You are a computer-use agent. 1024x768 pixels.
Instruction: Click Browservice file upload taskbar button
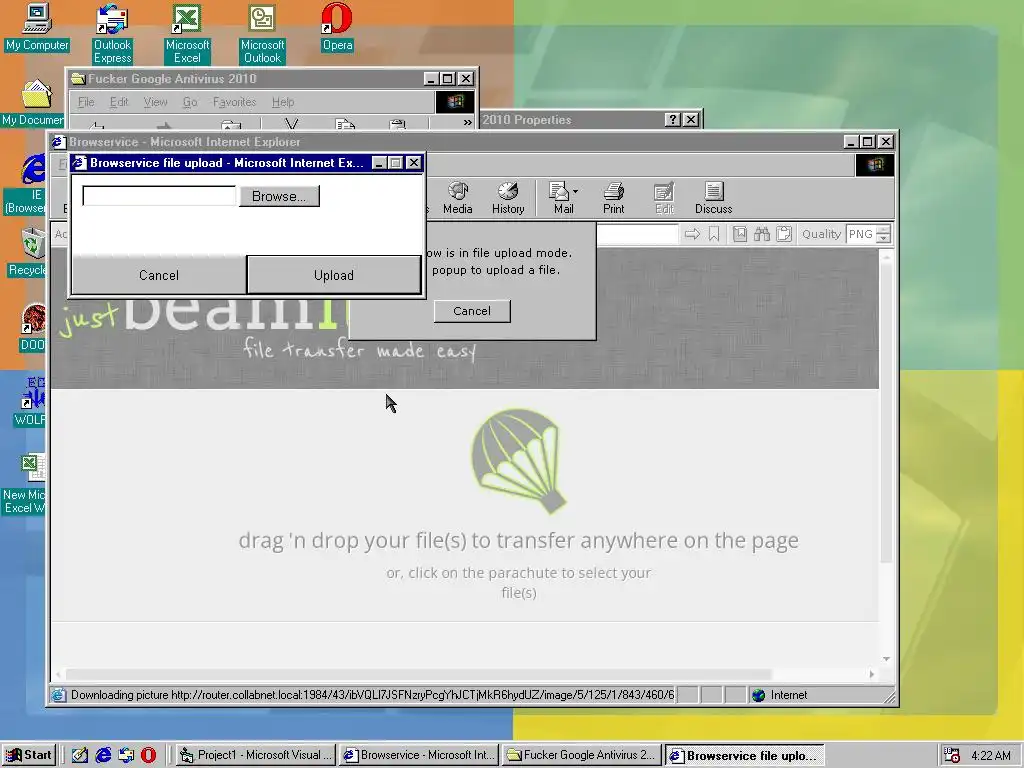[x=744, y=755]
